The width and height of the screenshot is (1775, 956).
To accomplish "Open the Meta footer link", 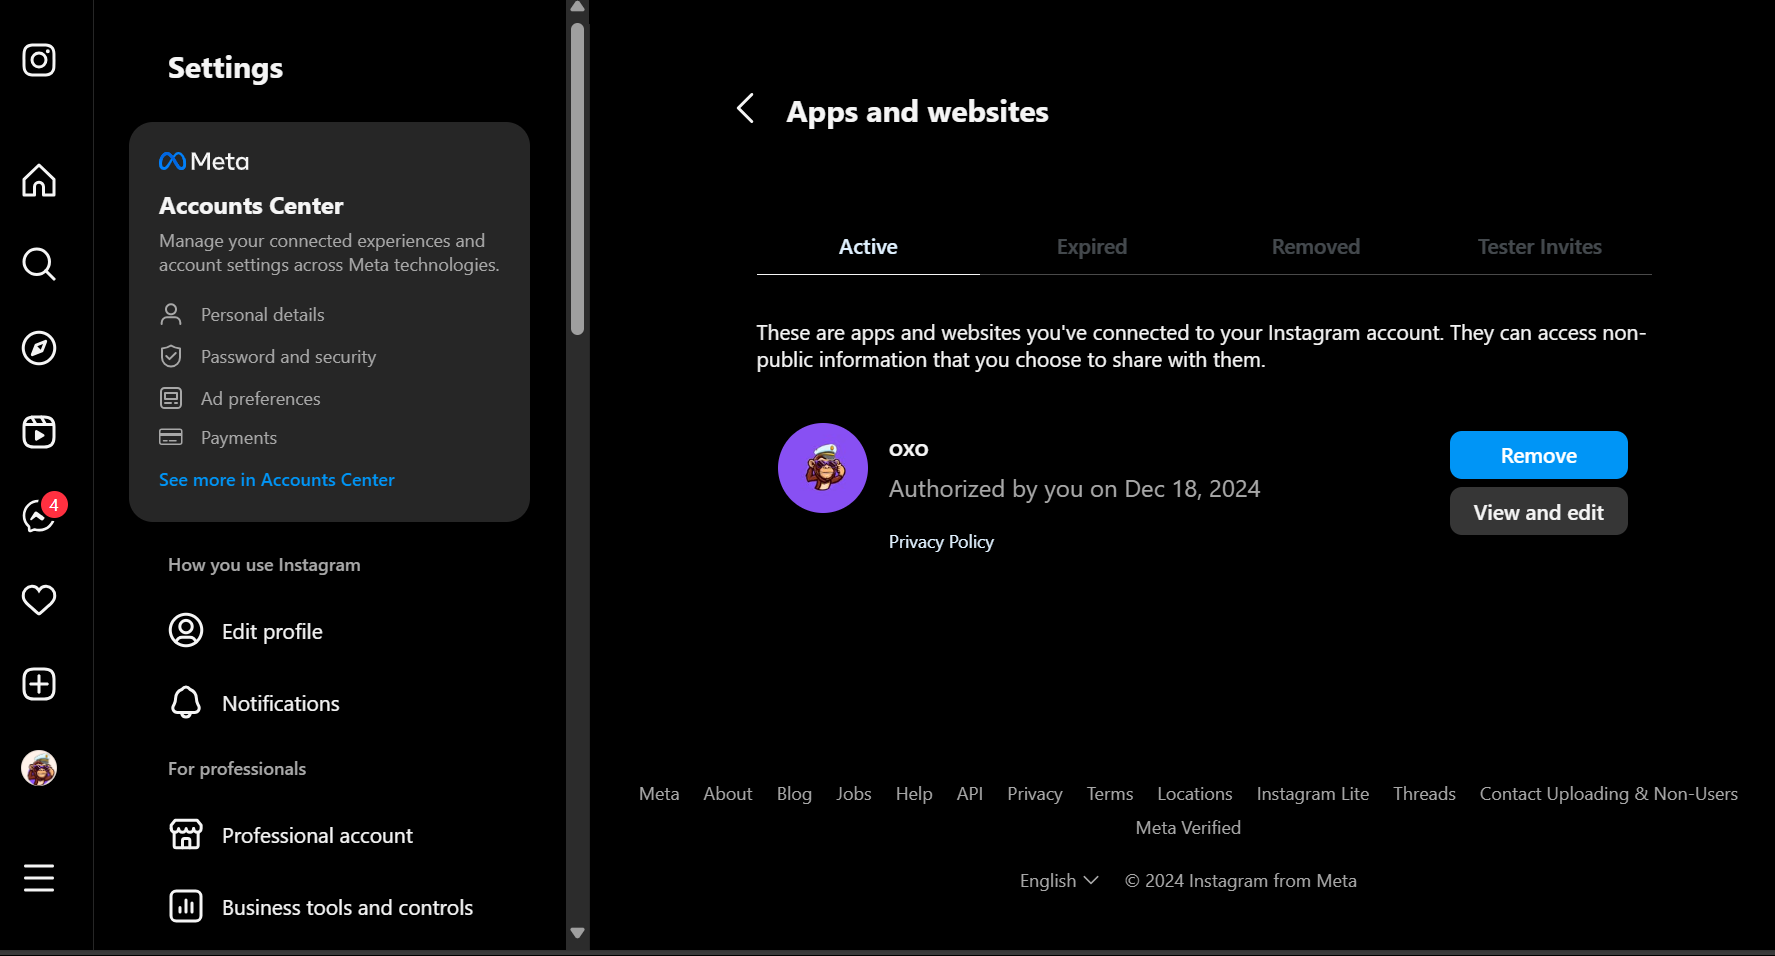I will coord(659,794).
